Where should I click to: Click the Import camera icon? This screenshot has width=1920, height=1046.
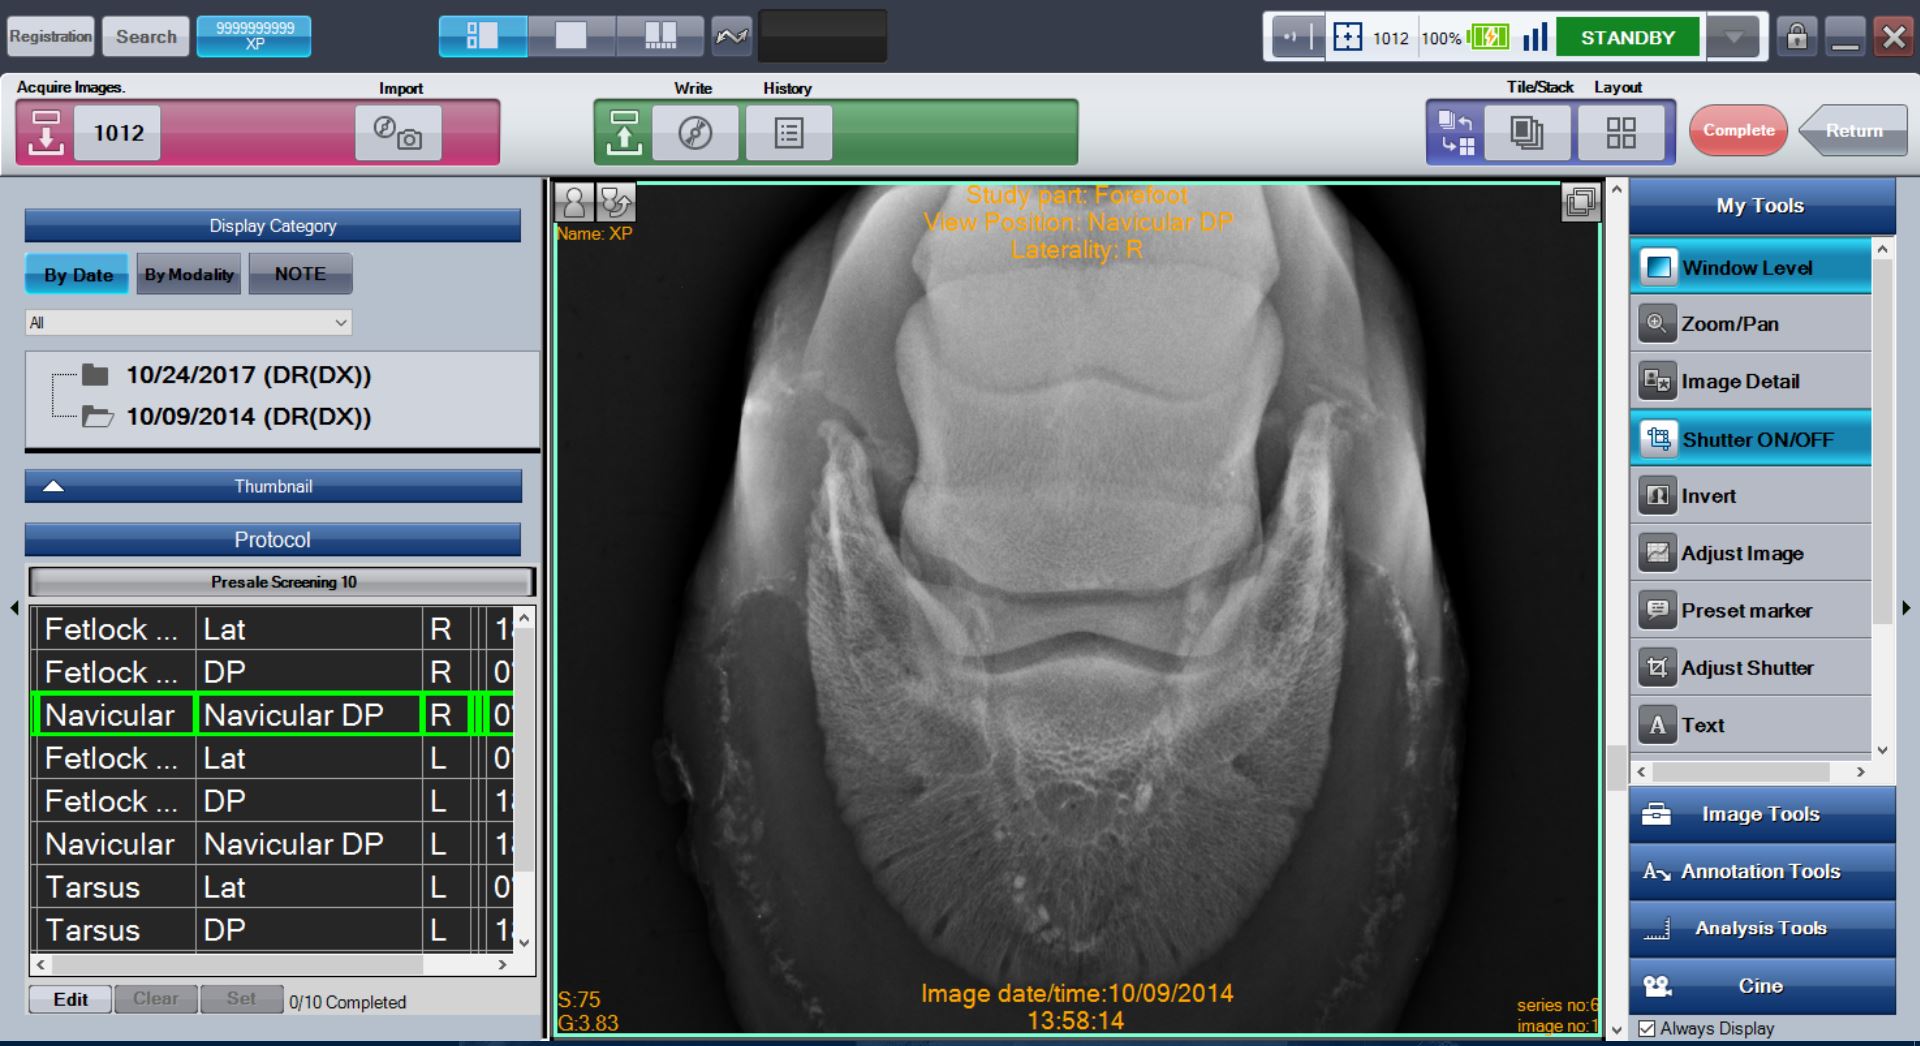click(x=398, y=133)
